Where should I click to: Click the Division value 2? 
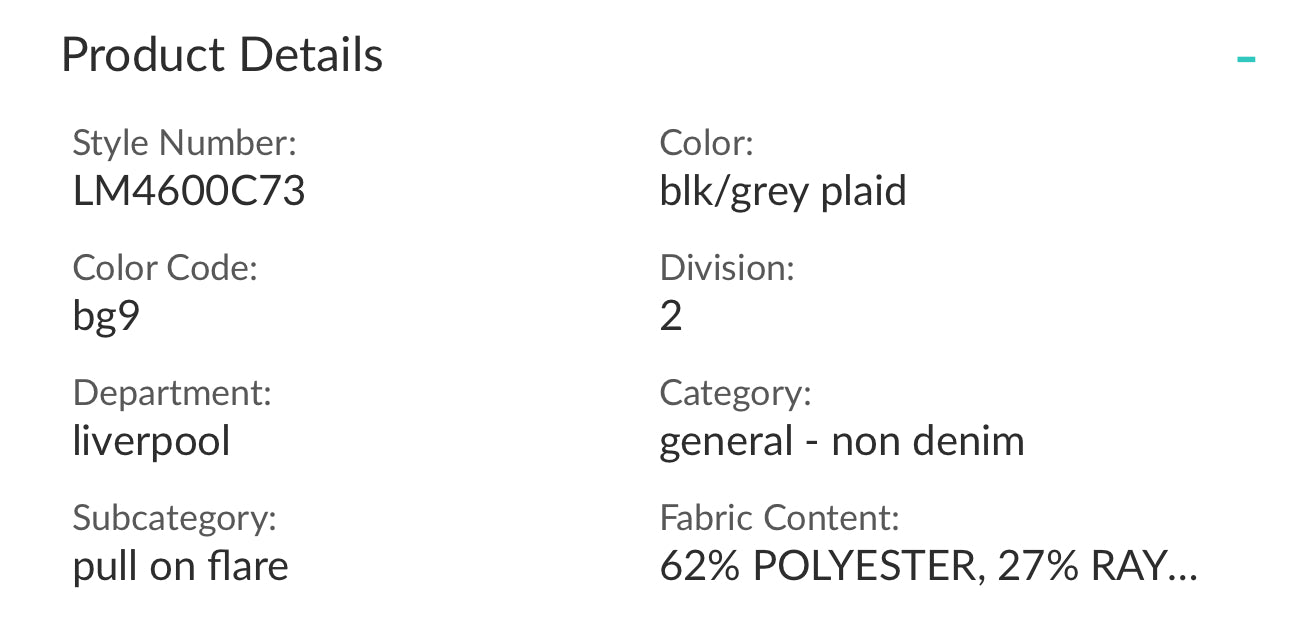[671, 316]
